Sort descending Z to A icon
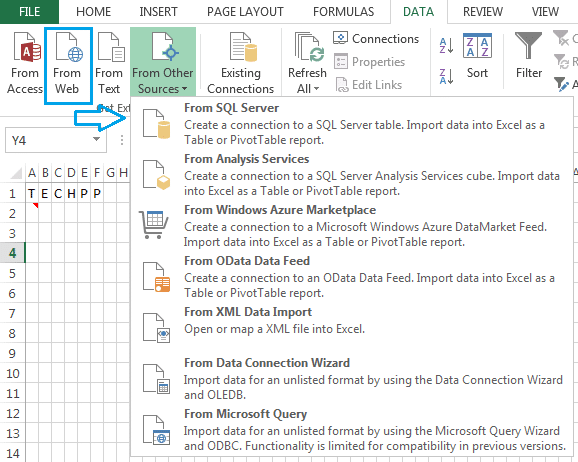The width and height of the screenshot is (578, 462). coord(446,76)
